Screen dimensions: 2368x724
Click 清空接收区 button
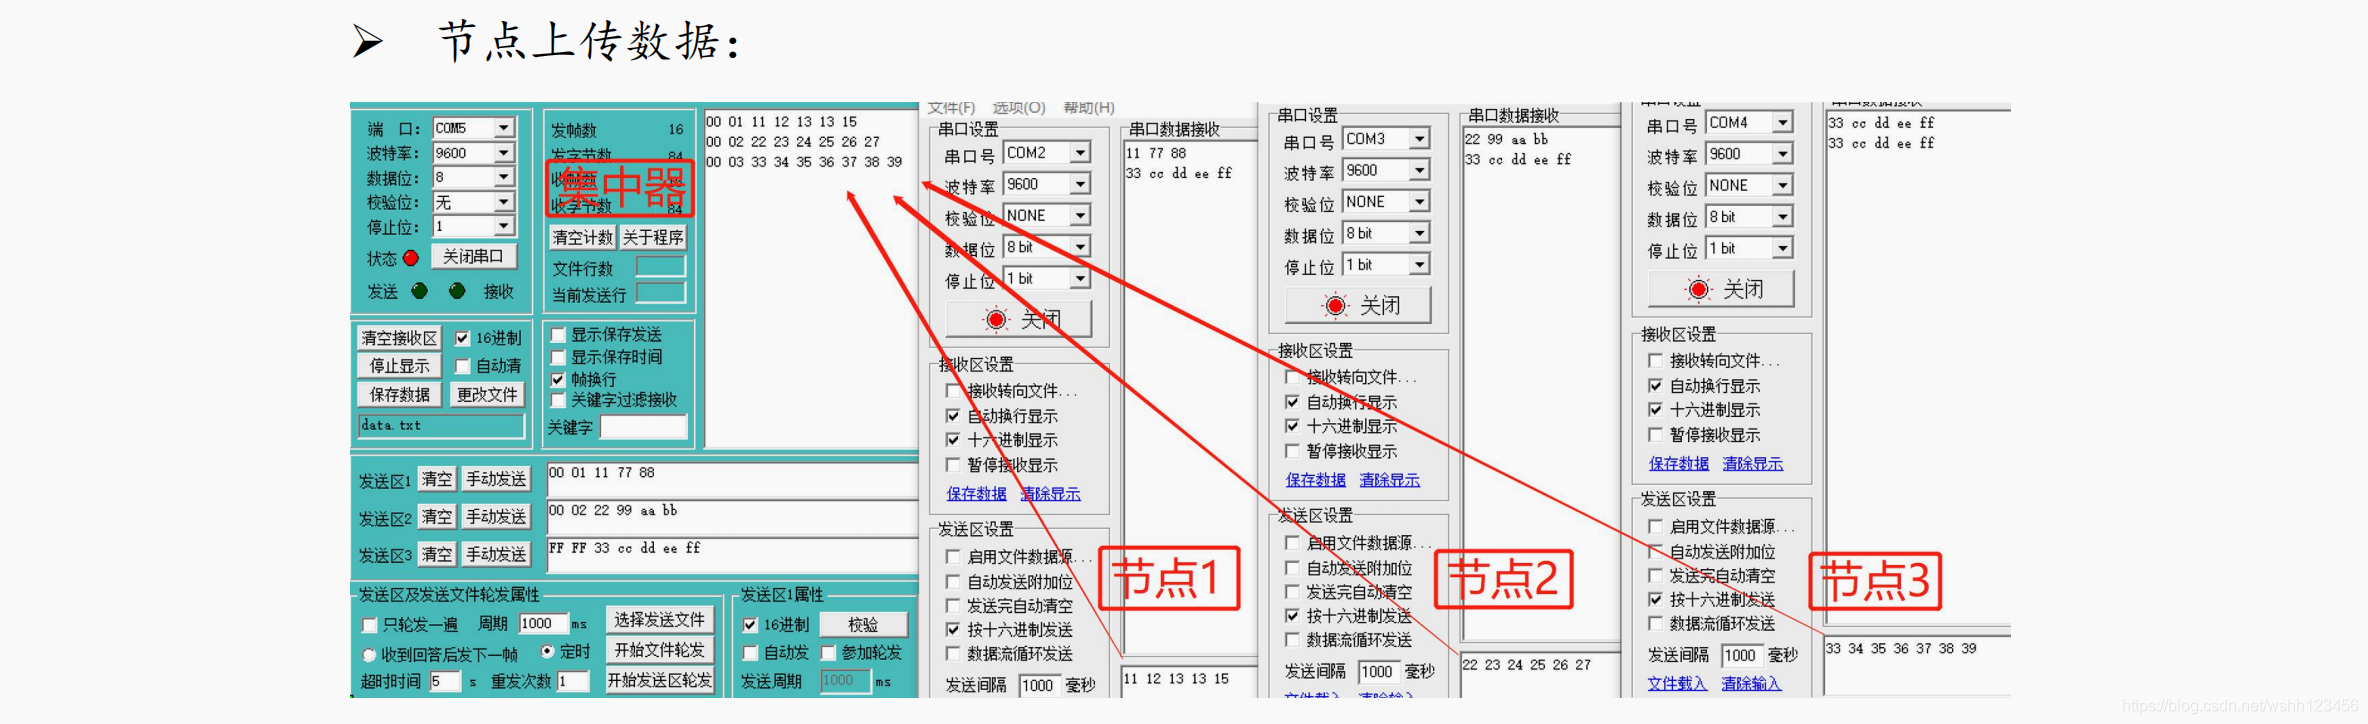pos(399,338)
